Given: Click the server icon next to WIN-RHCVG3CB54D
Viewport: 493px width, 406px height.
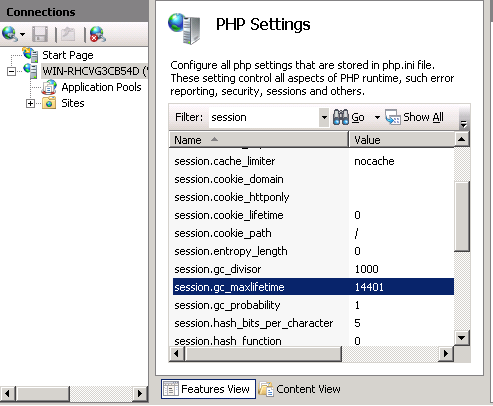Looking at the screenshot, I should click(31, 71).
